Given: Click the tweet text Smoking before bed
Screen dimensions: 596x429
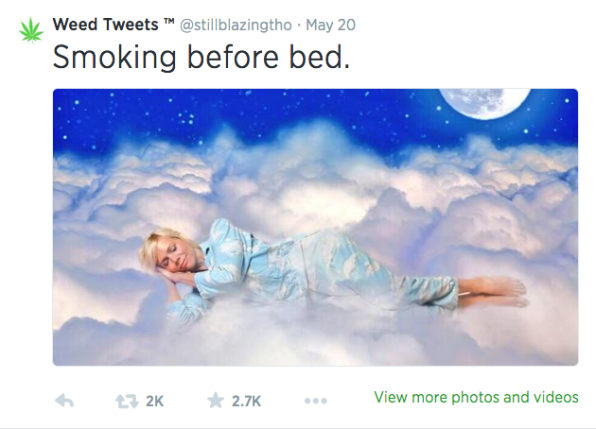Looking at the screenshot, I should tap(201, 57).
